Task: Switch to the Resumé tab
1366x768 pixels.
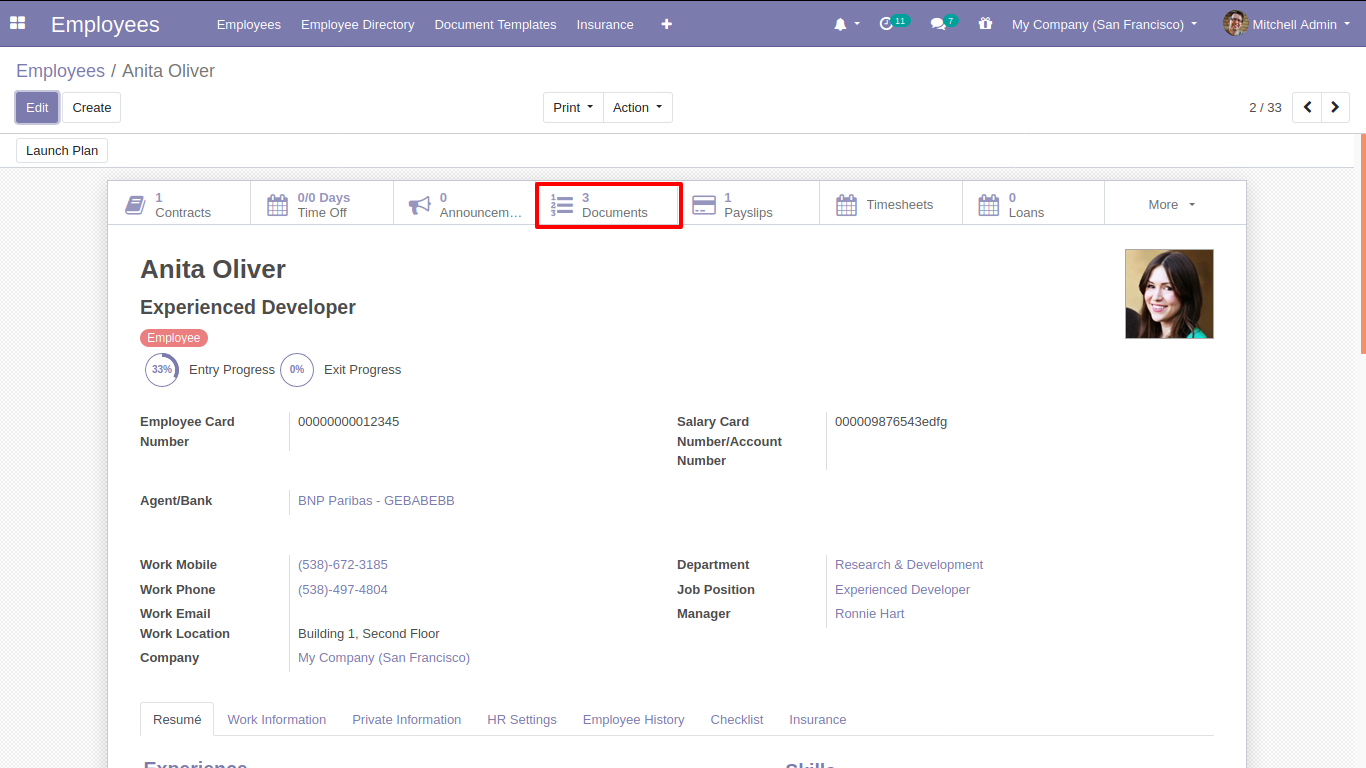Action: pyautogui.click(x=177, y=719)
